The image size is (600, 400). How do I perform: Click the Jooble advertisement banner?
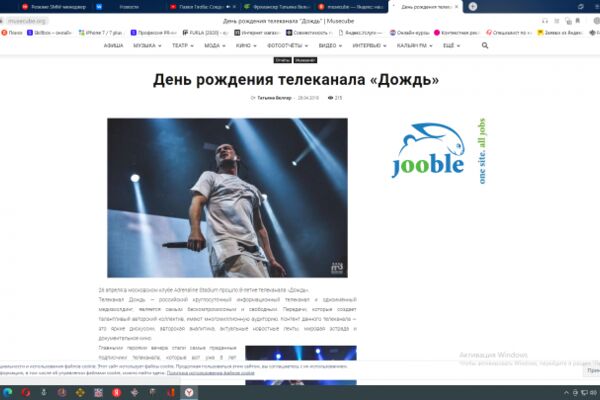(438, 151)
